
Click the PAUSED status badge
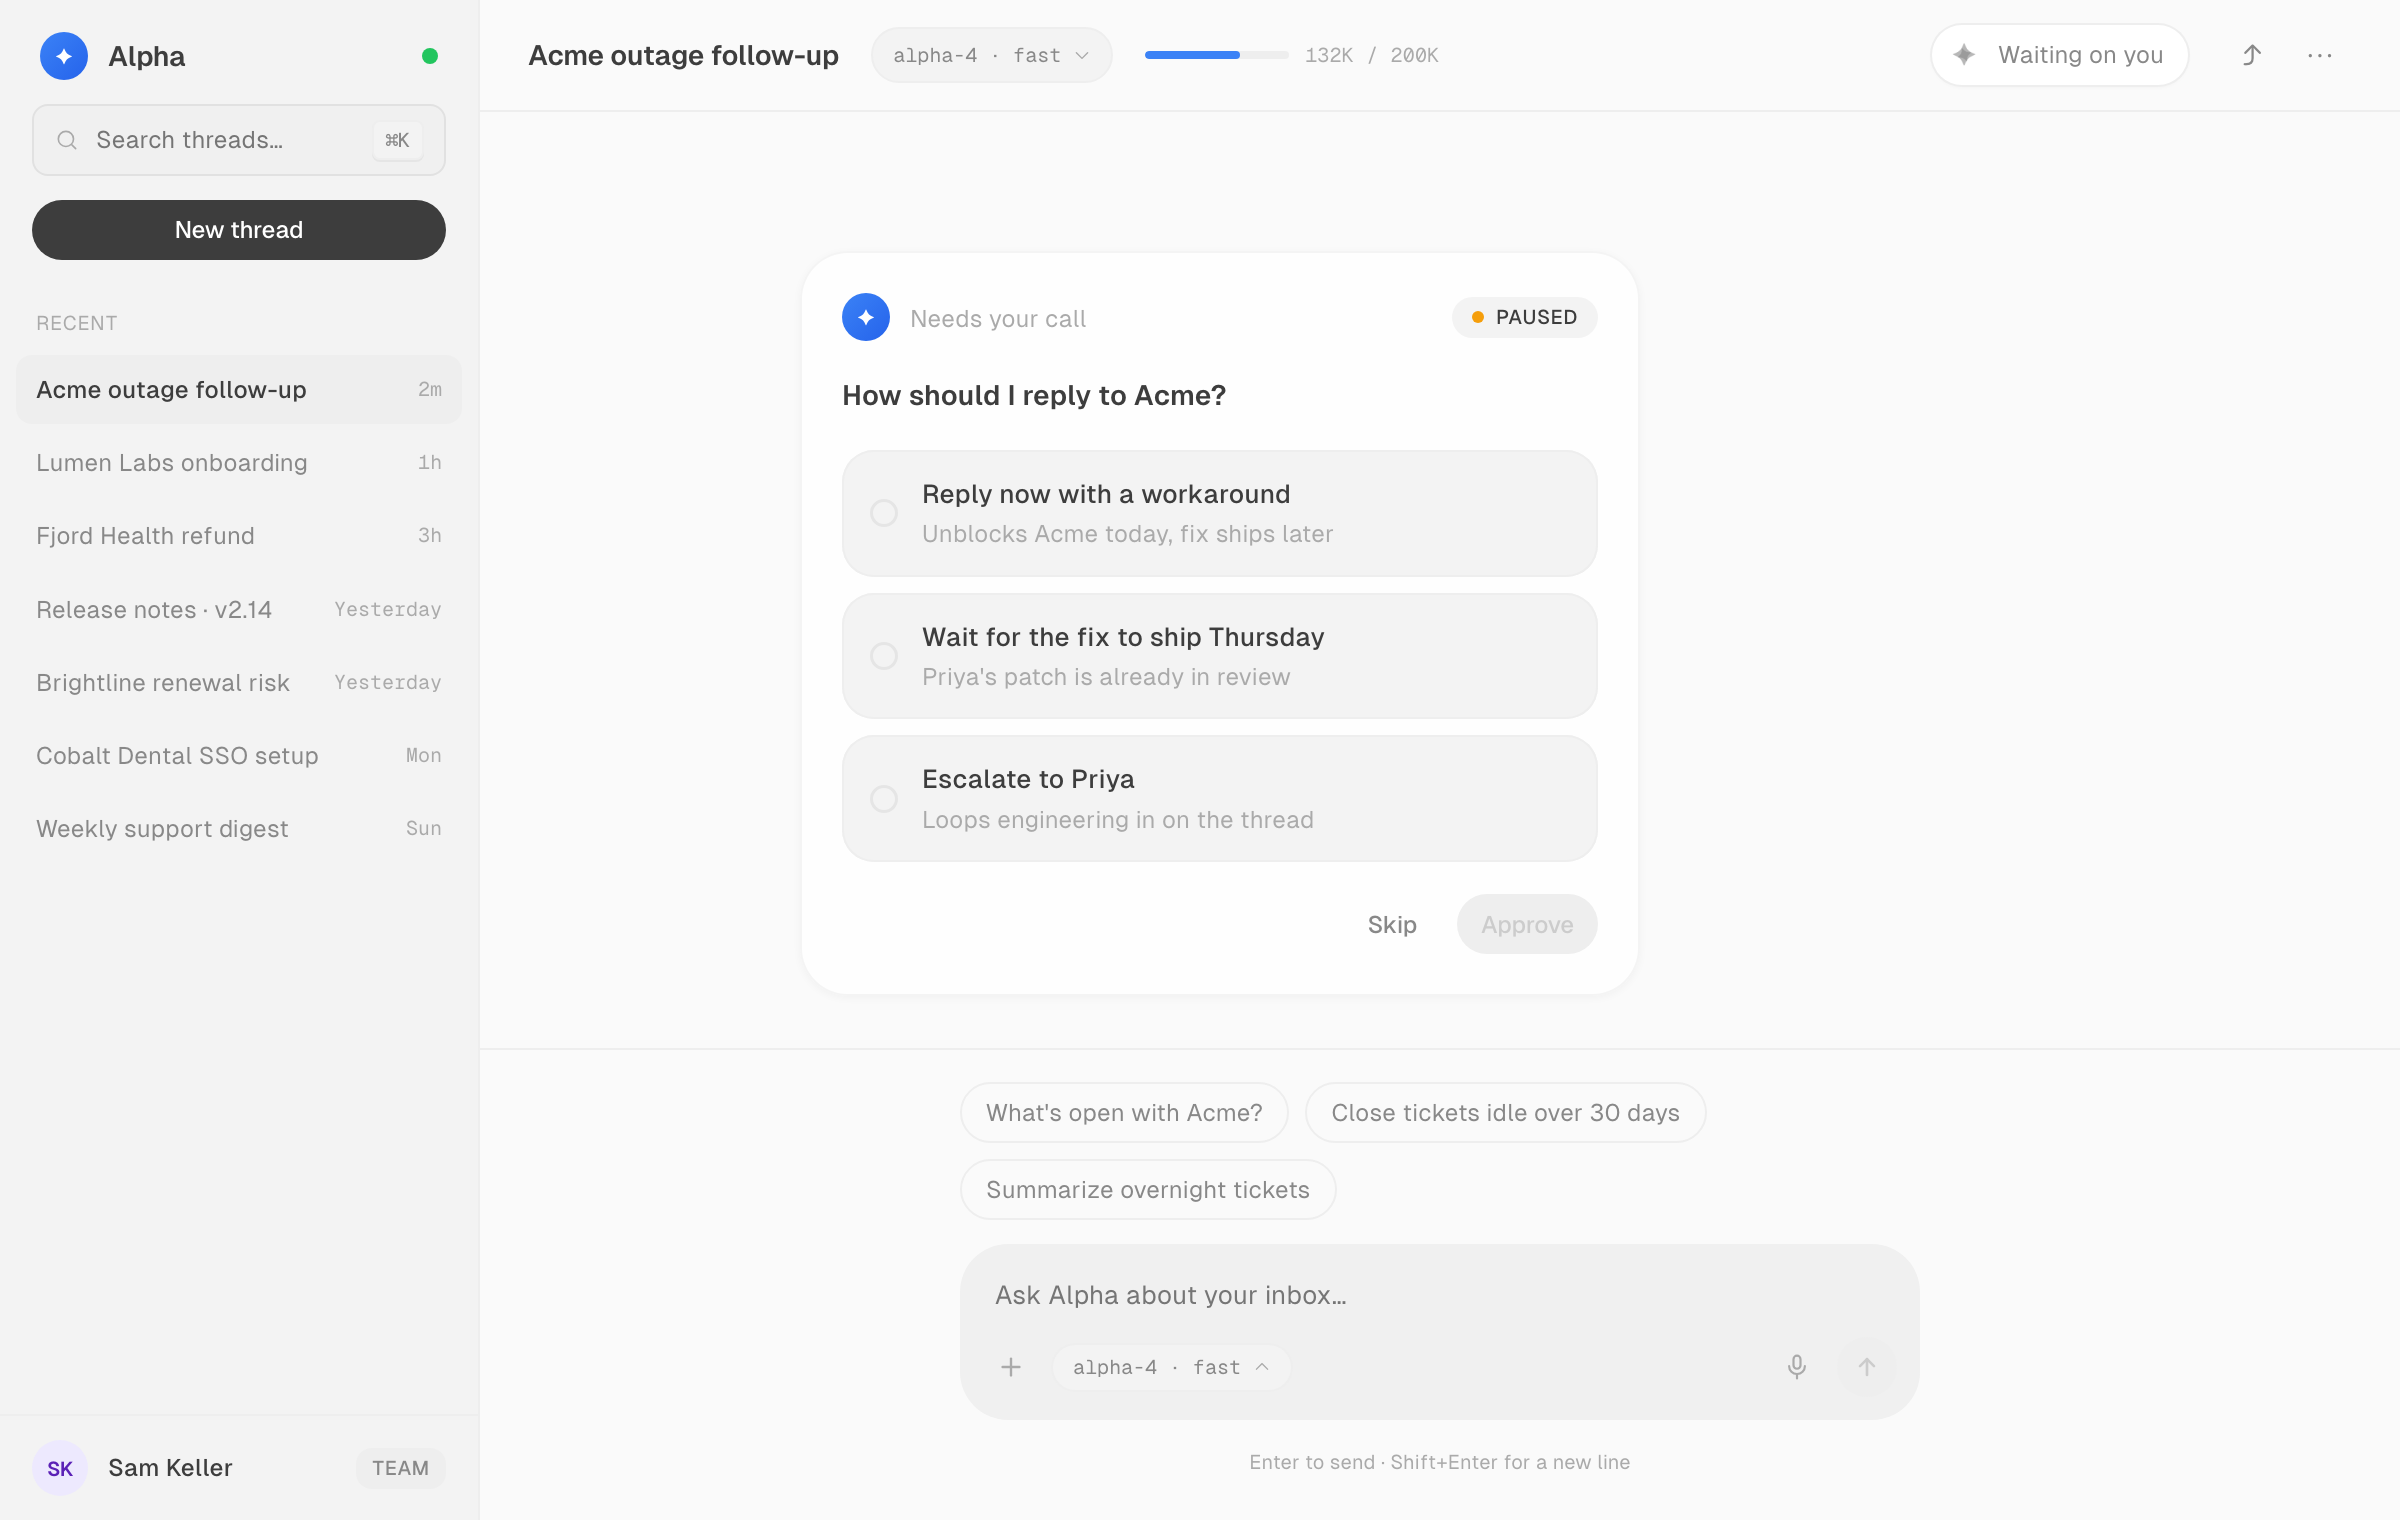pos(1525,317)
